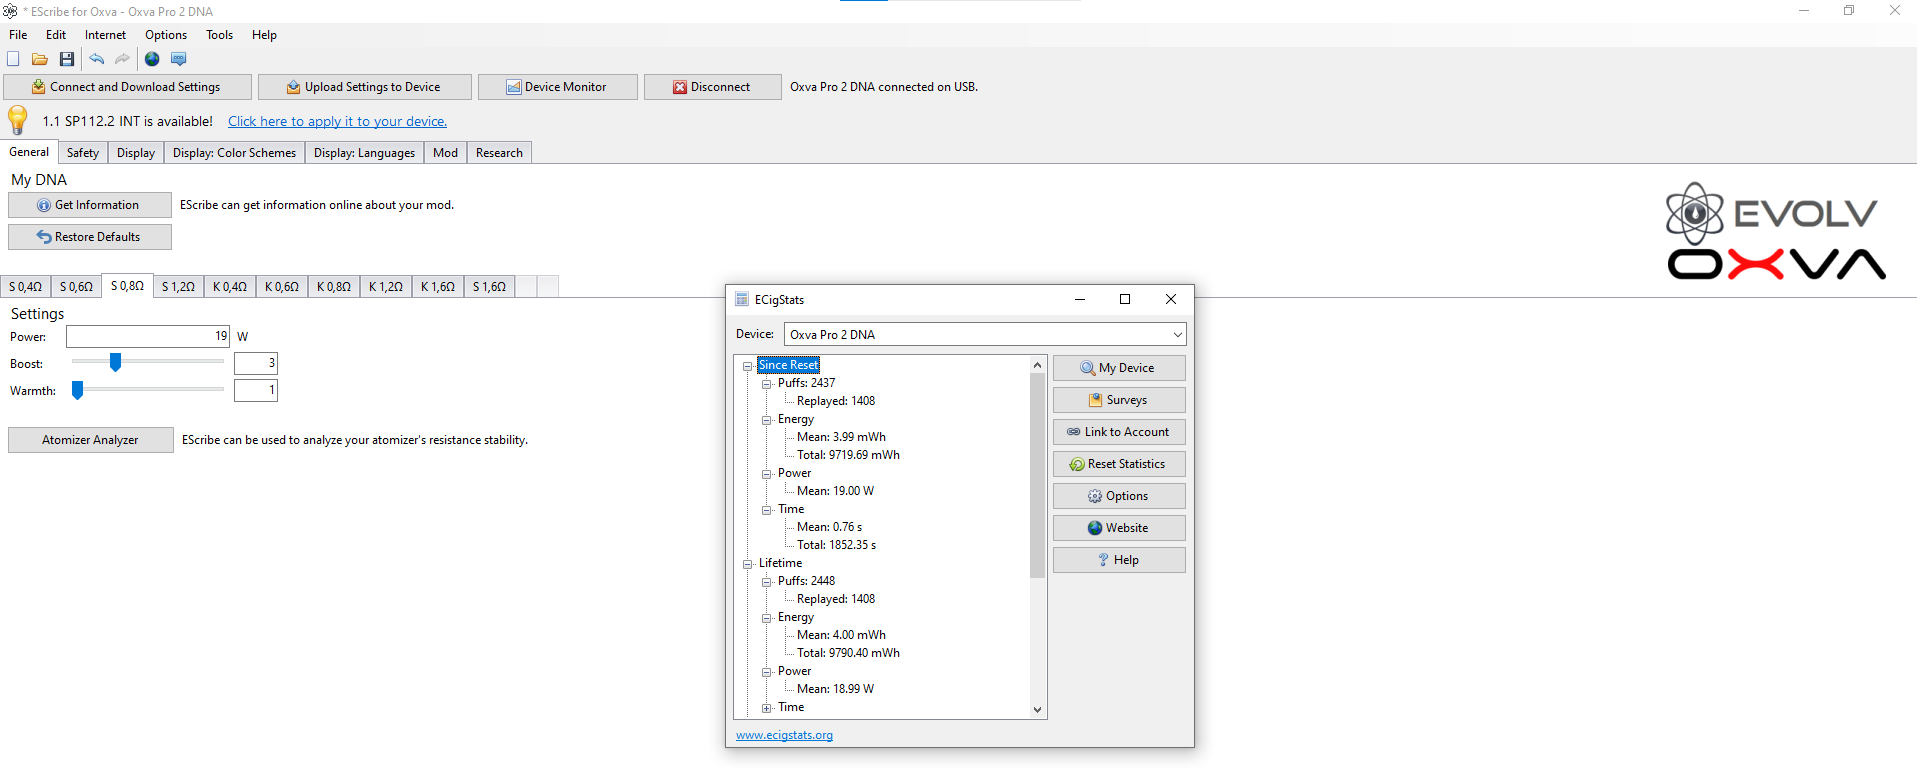Screen dimensions: 1917x777
Task: Click the Boost slider handle
Action: (115, 362)
